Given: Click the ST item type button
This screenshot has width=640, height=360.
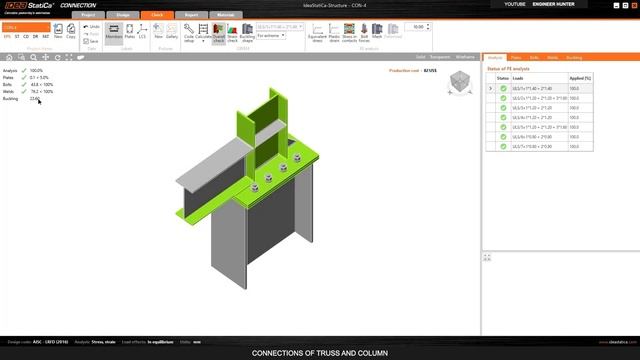Looking at the screenshot, I should point(17,37).
